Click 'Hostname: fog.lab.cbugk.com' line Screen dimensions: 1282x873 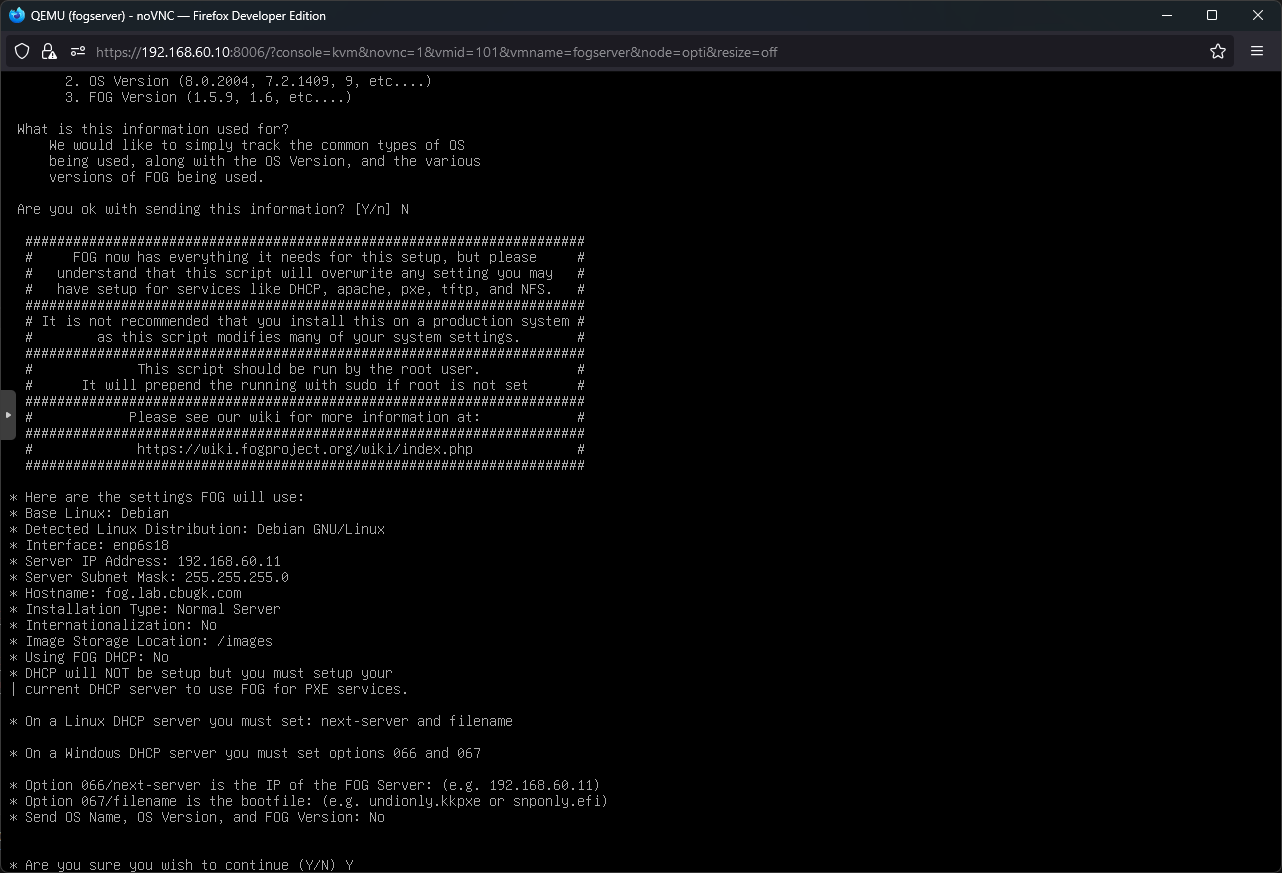click(125, 593)
